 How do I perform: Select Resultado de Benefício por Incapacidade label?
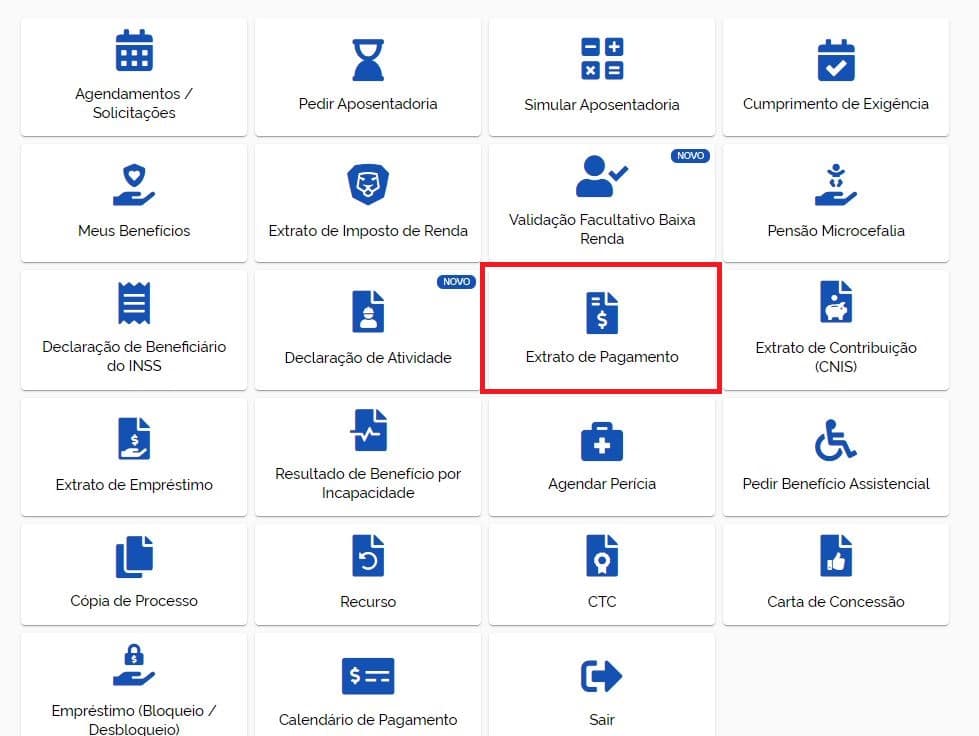[368, 483]
